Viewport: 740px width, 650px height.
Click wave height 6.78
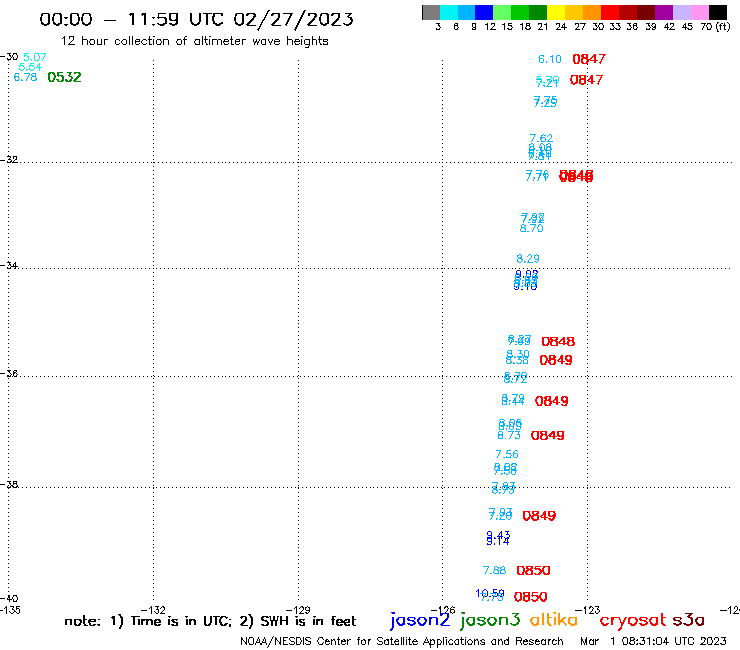[x=25, y=77]
